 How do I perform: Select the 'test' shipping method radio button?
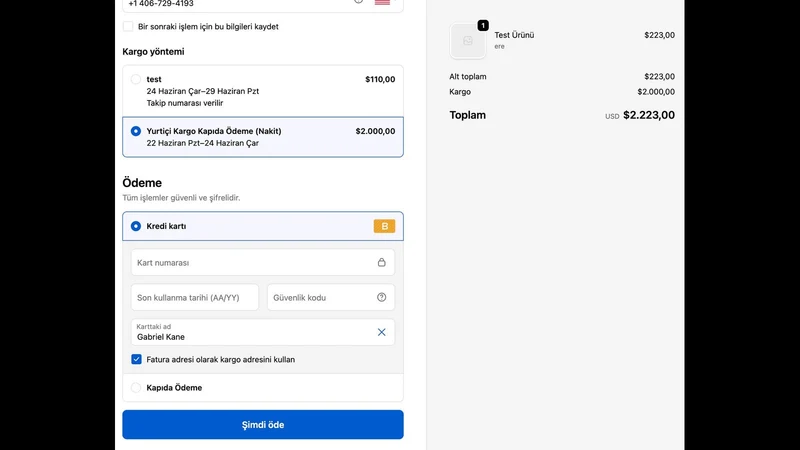point(136,79)
